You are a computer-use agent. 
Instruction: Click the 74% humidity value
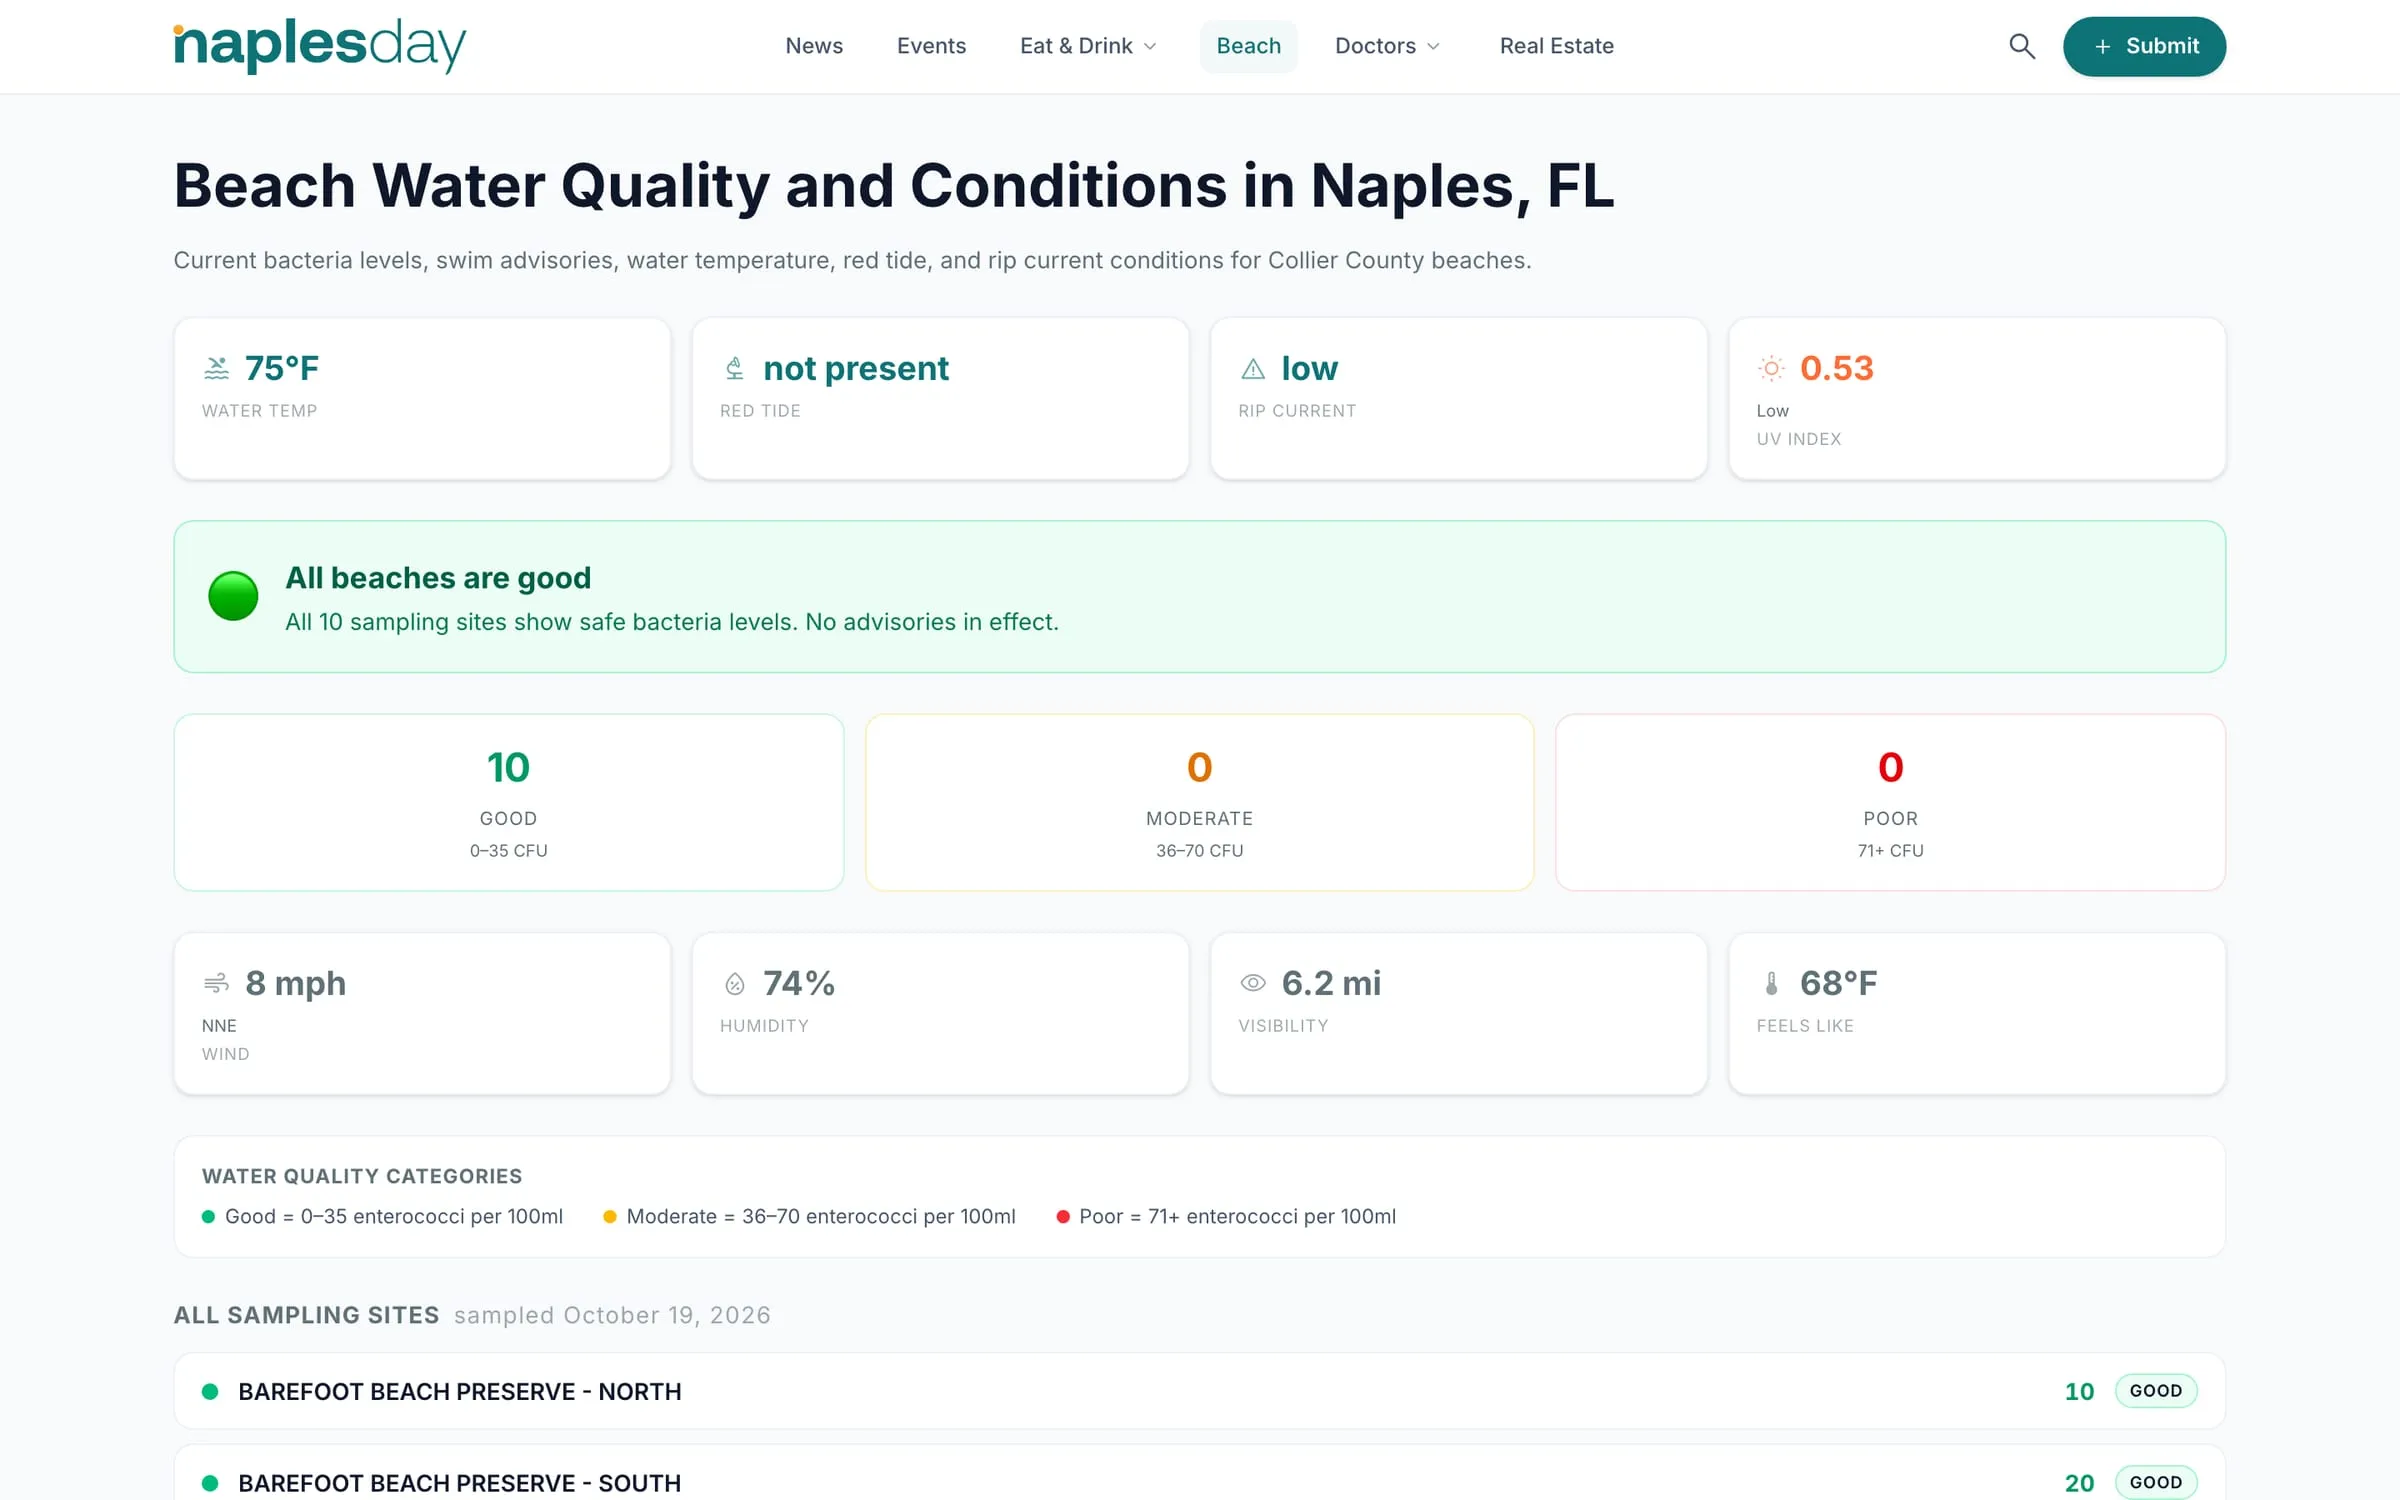(x=798, y=983)
